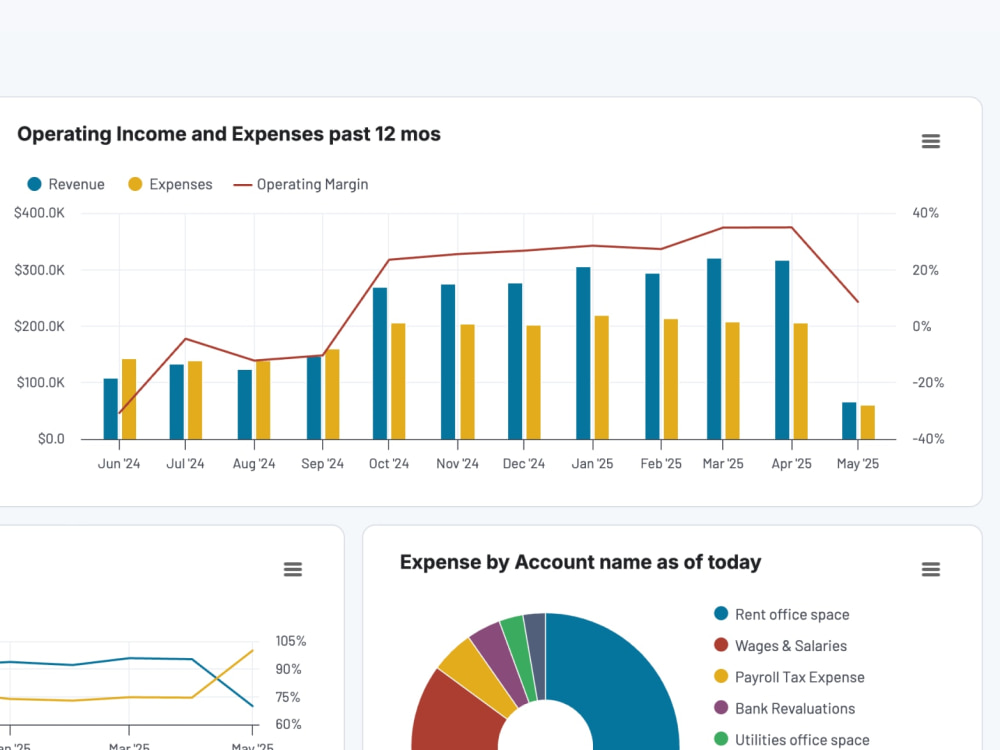Click the 'Jan '25' axis label
Image resolution: width=1000 pixels, height=750 pixels.
point(592,464)
